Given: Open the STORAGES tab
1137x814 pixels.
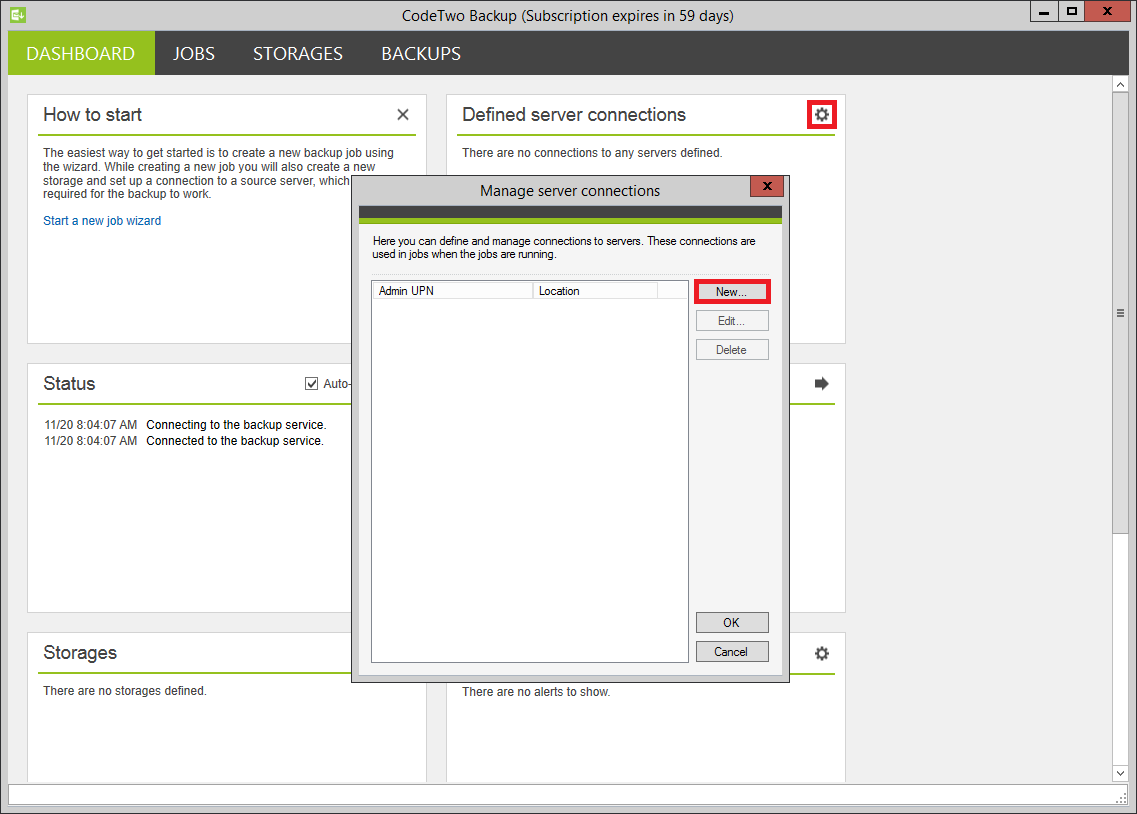Looking at the screenshot, I should (x=298, y=54).
